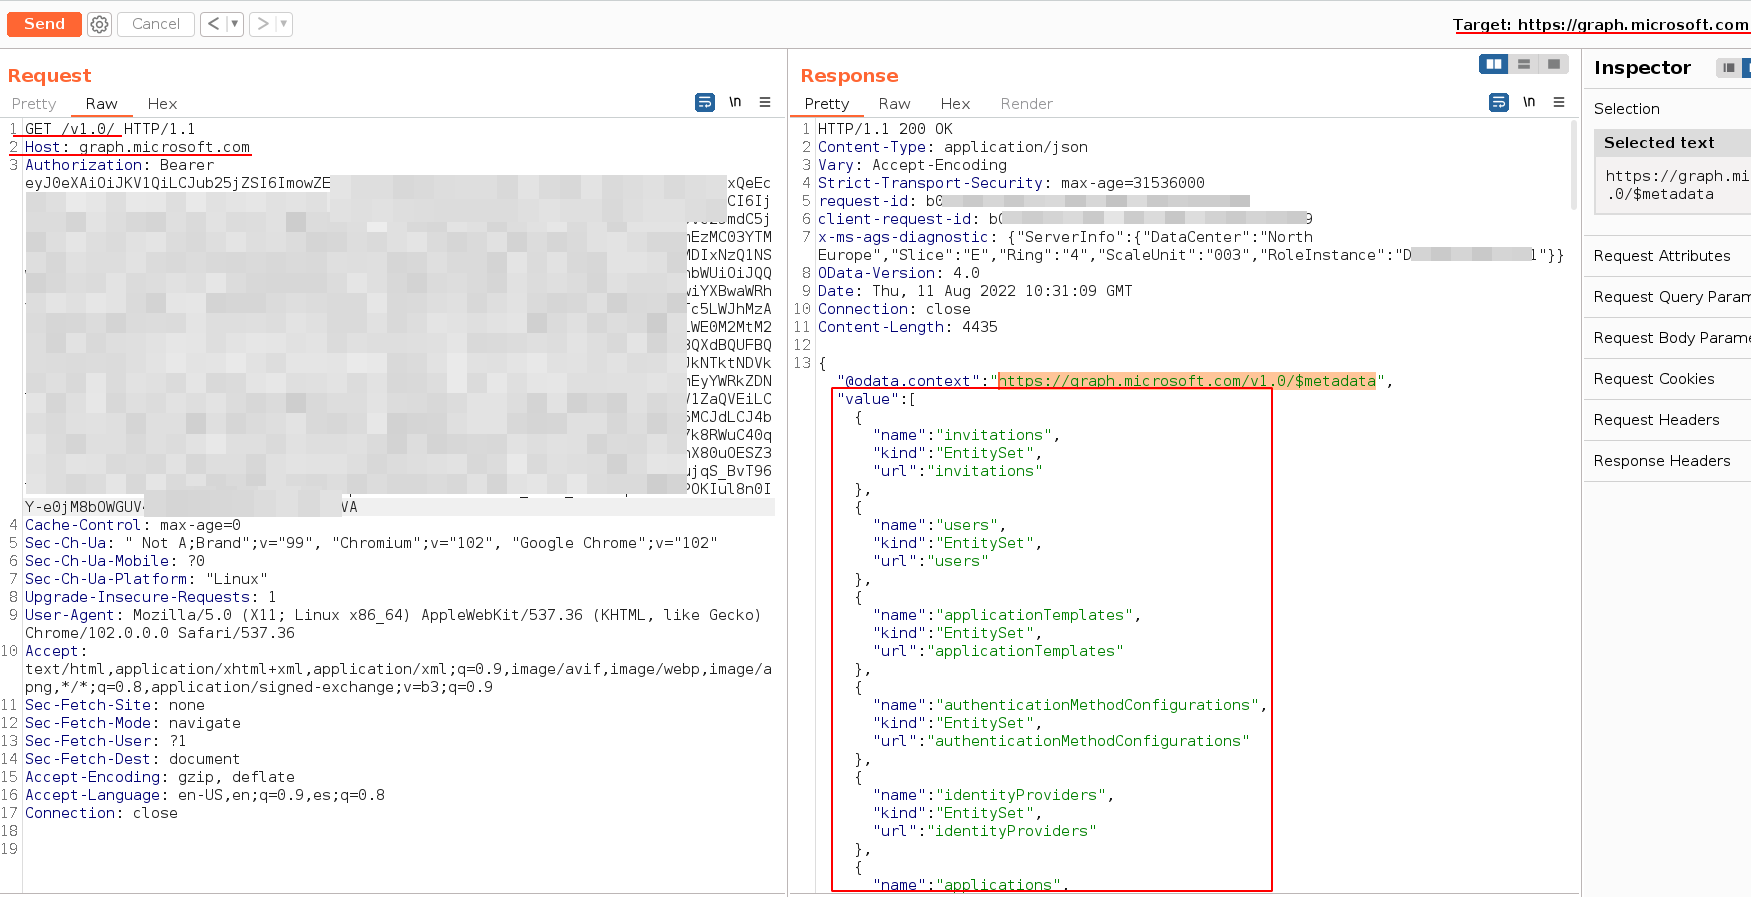Open the Request panel hamburger menu

[765, 102]
